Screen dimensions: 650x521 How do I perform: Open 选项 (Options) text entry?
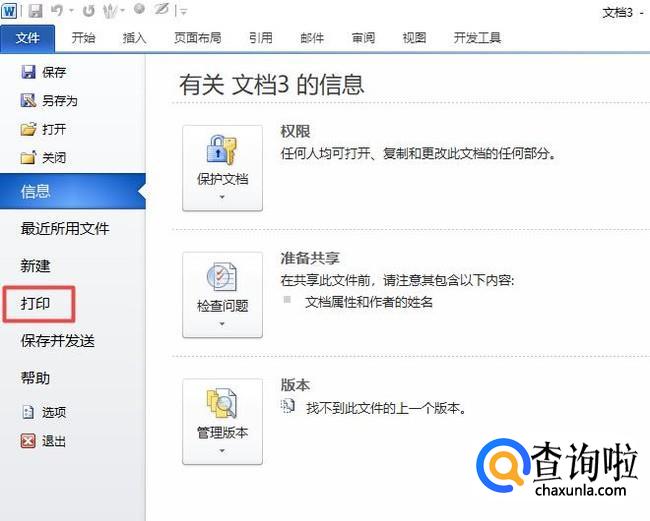click(54, 412)
